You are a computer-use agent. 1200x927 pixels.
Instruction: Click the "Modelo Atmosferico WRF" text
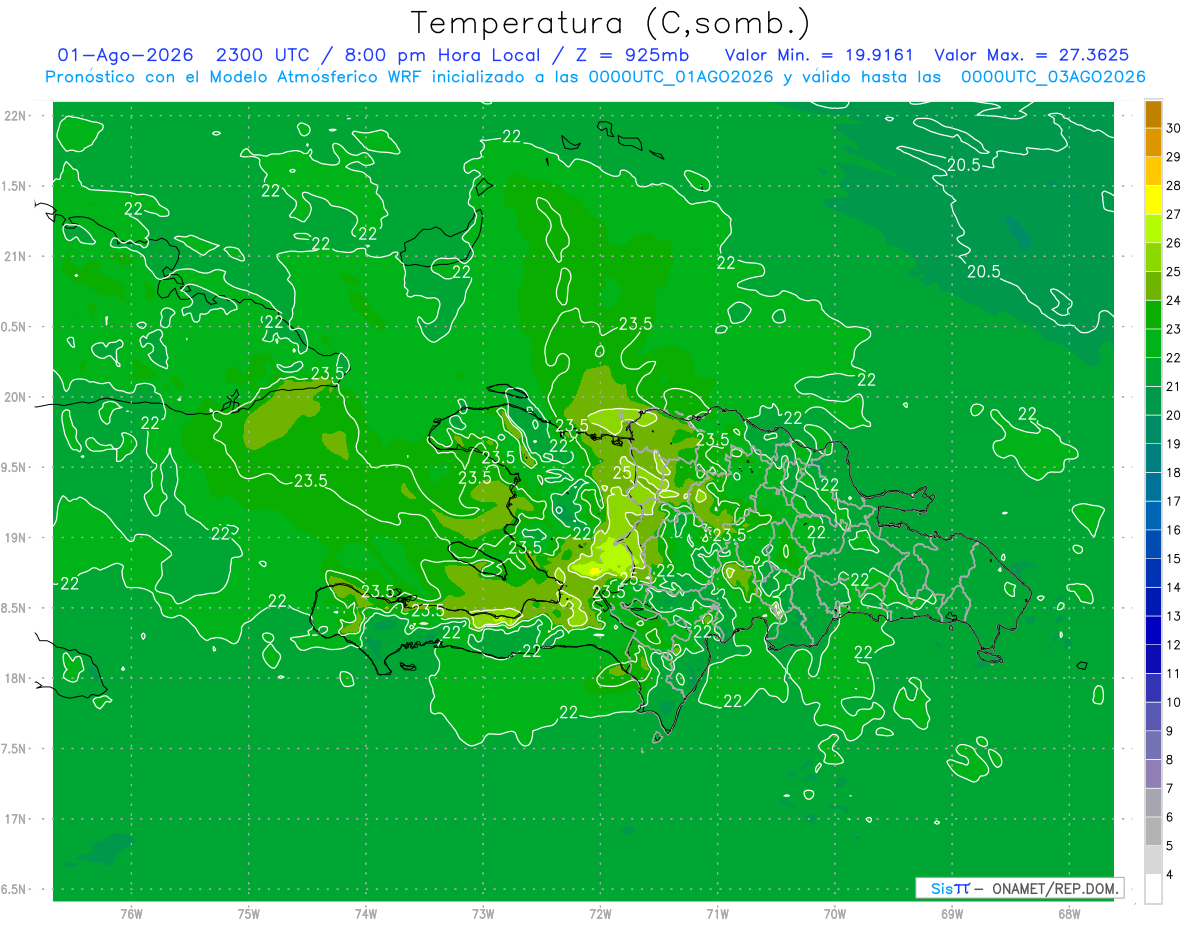(307, 77)
